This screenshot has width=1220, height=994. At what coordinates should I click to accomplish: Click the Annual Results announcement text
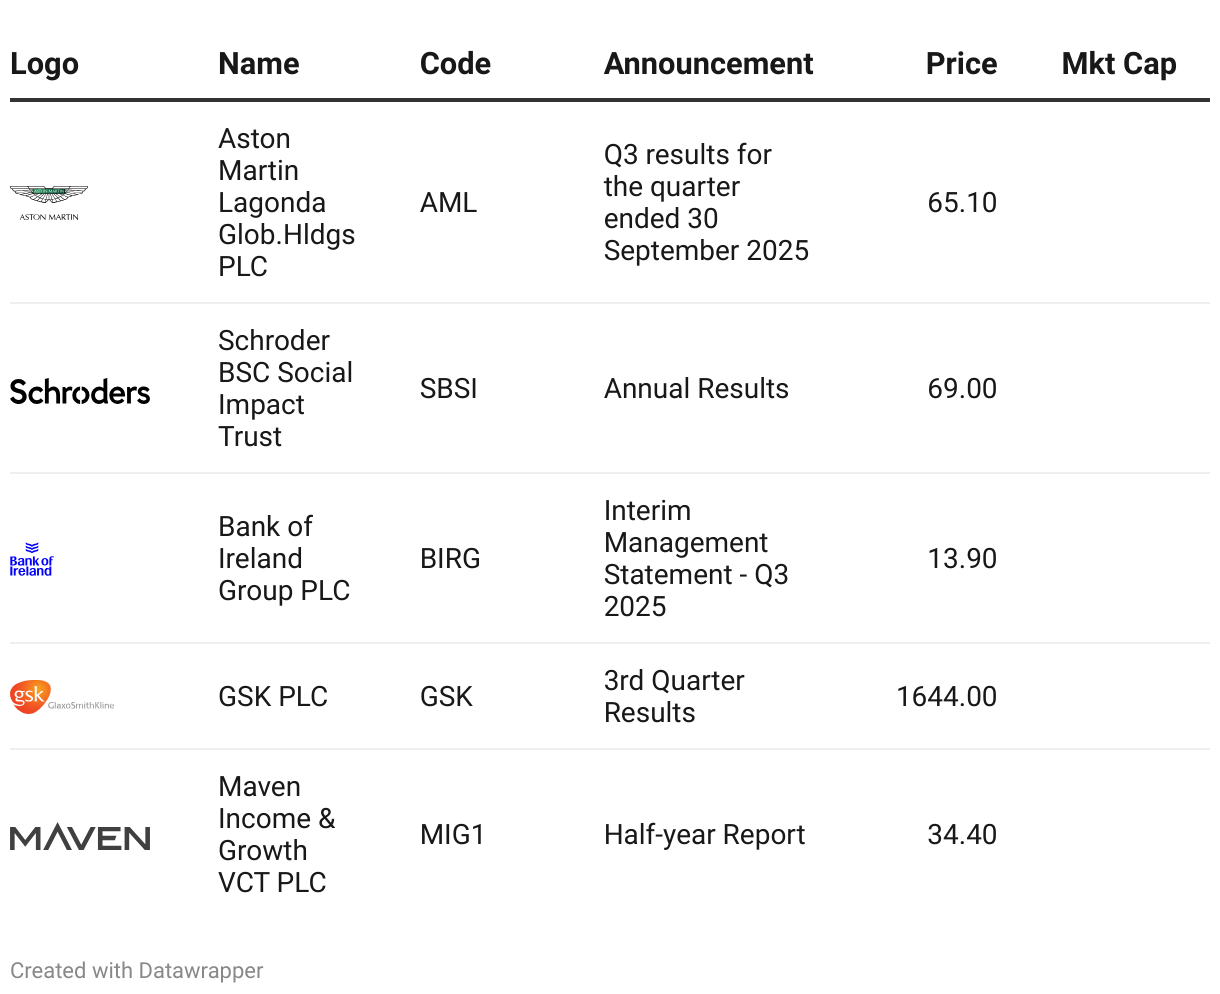coord(696,388)
